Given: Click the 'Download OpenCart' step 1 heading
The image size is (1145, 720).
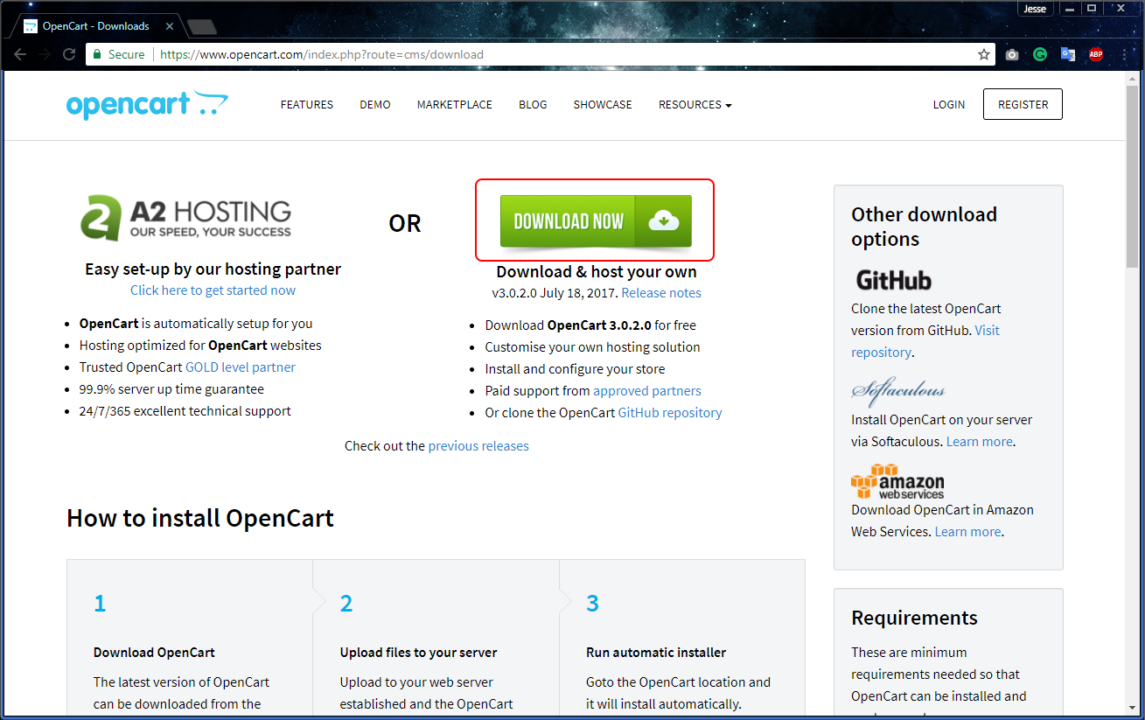Looking at the screenshot, I should pos(154,652).
